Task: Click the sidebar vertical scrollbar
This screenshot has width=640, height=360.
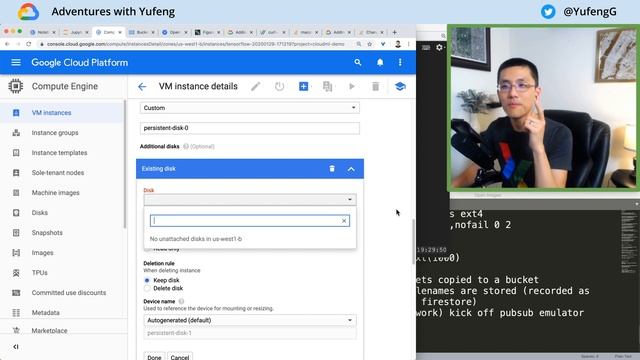Action: tap(125, 163)
